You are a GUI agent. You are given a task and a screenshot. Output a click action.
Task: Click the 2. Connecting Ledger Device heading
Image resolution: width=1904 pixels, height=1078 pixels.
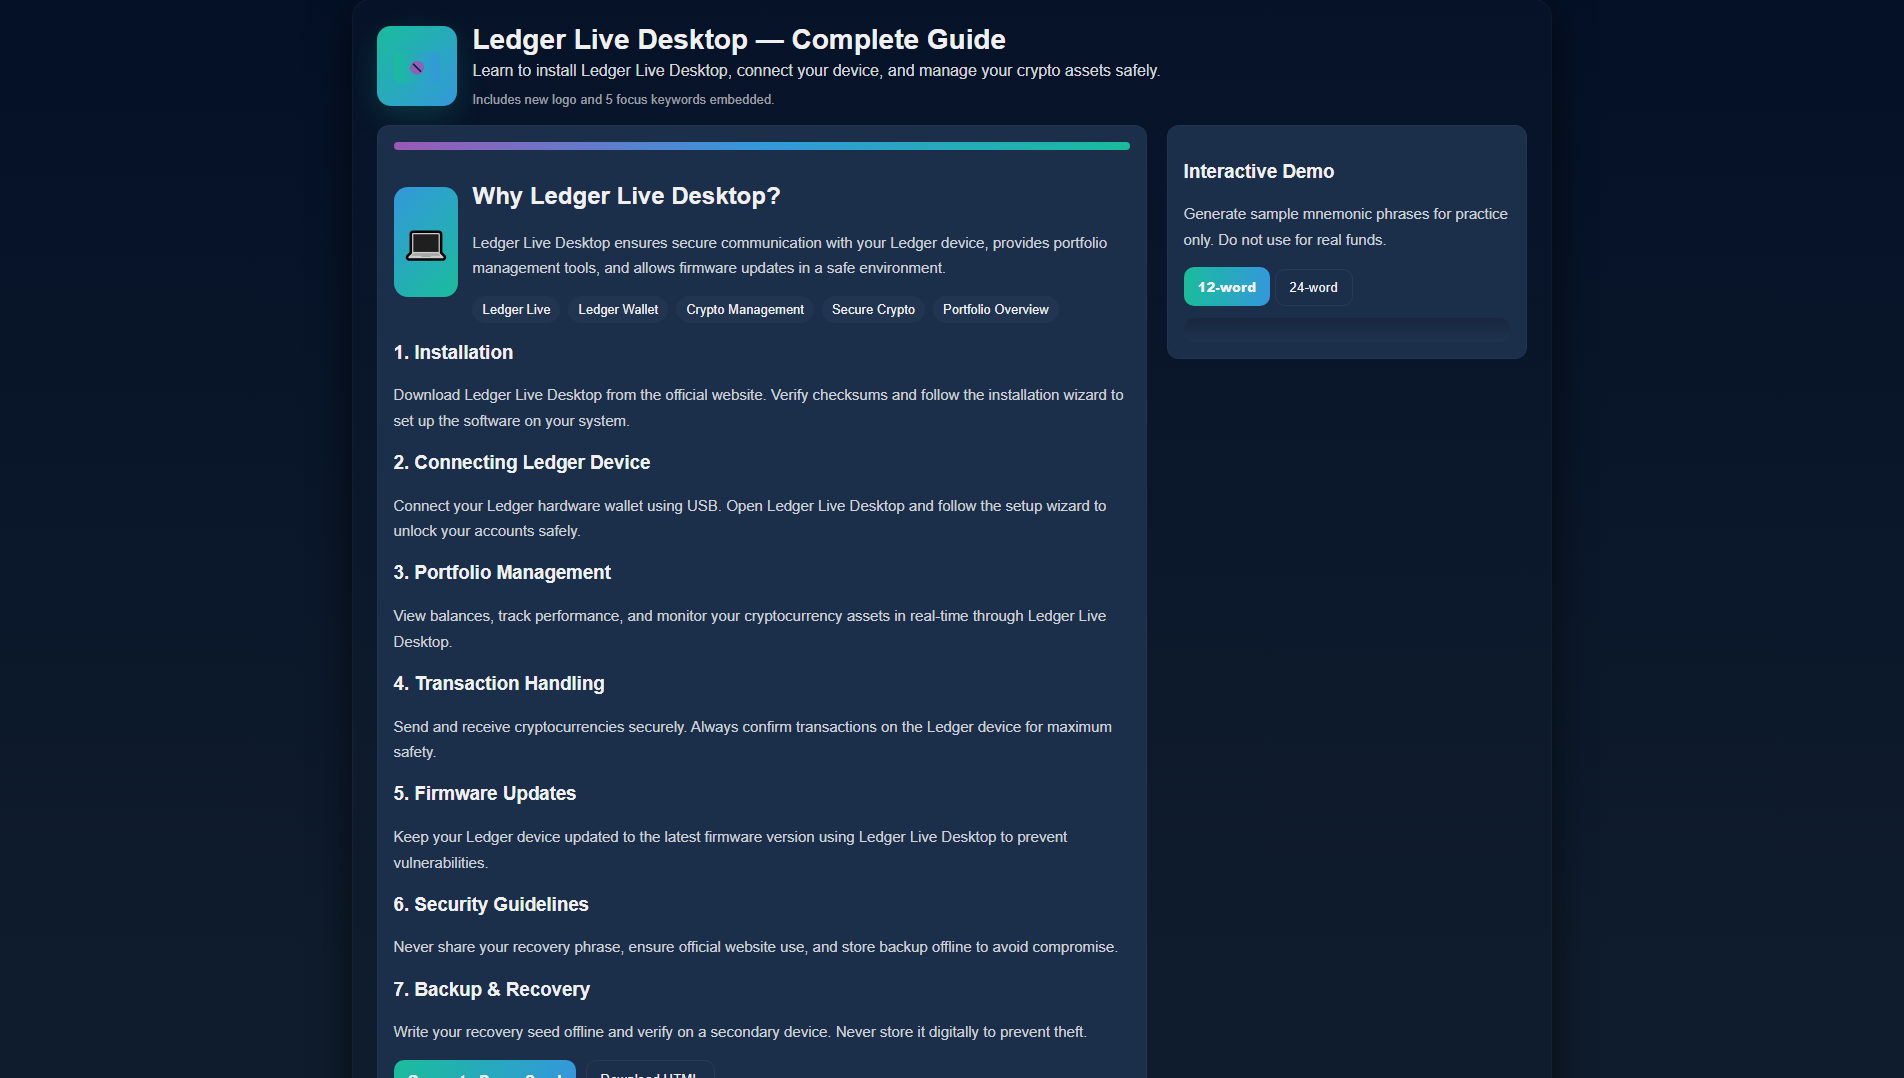pos(522,462)
